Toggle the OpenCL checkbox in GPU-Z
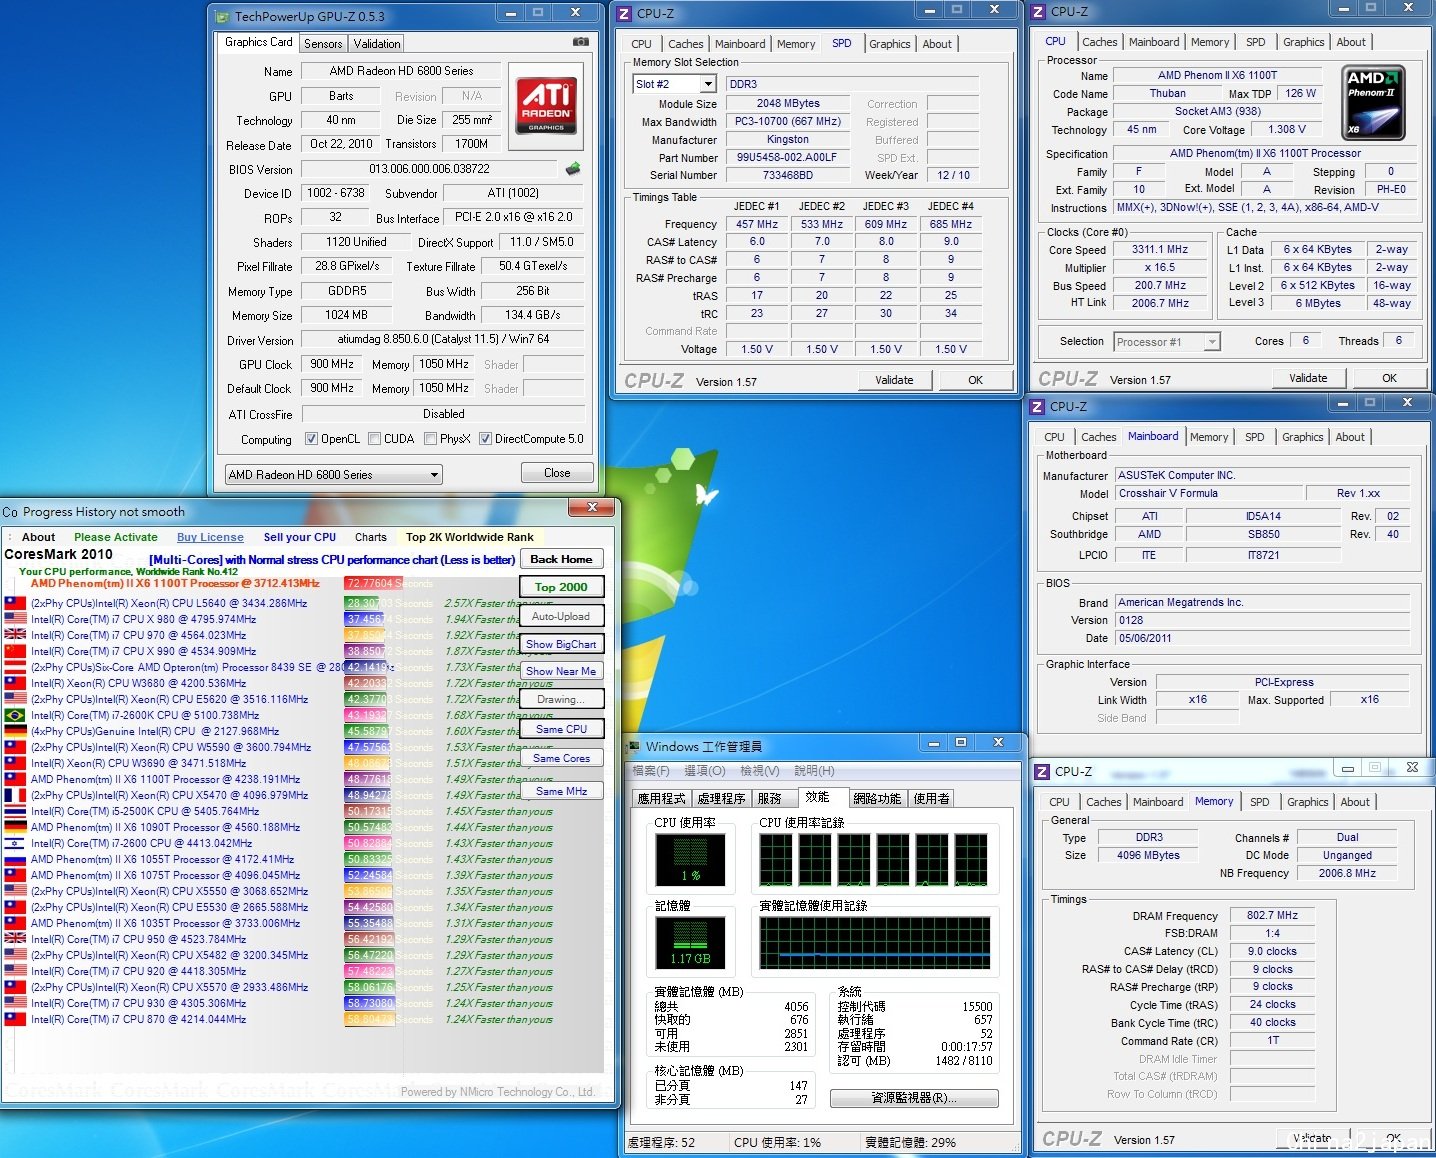Image resolution: width=1436 pixels, height=1158 pixels. [x=311, y=438]
